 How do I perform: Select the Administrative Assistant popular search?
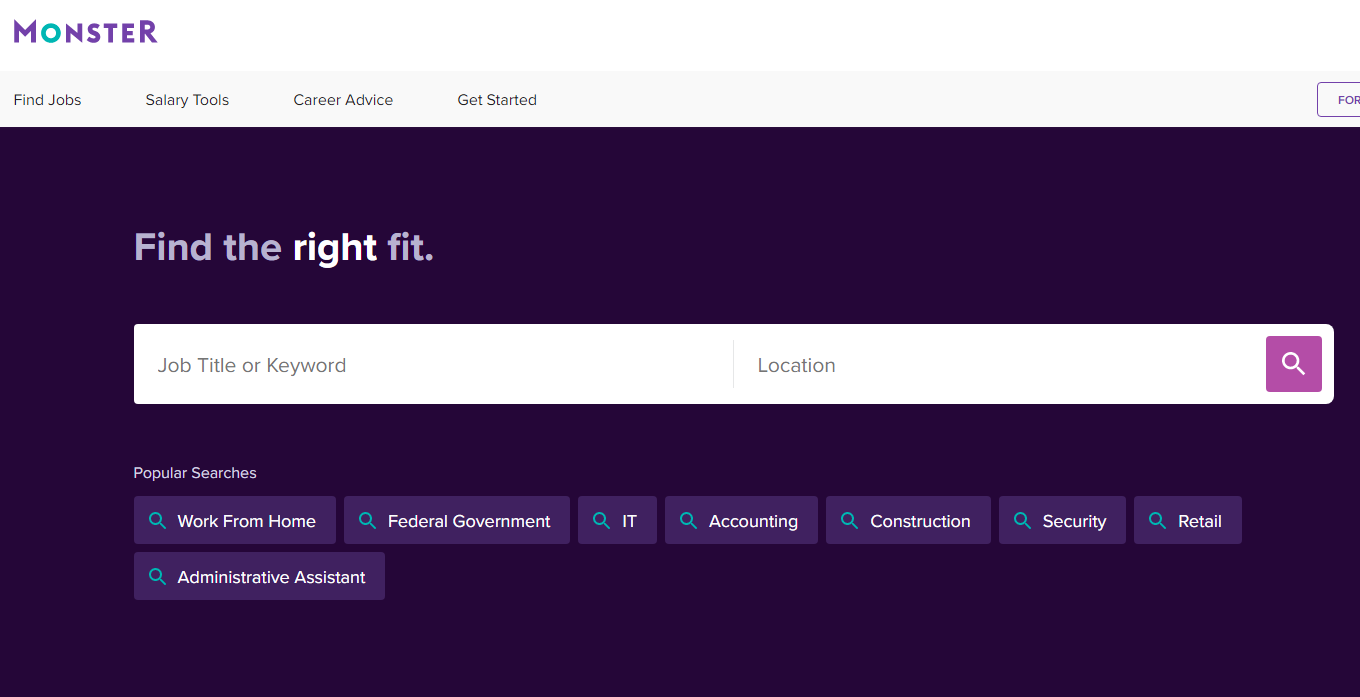coord(259,576)
